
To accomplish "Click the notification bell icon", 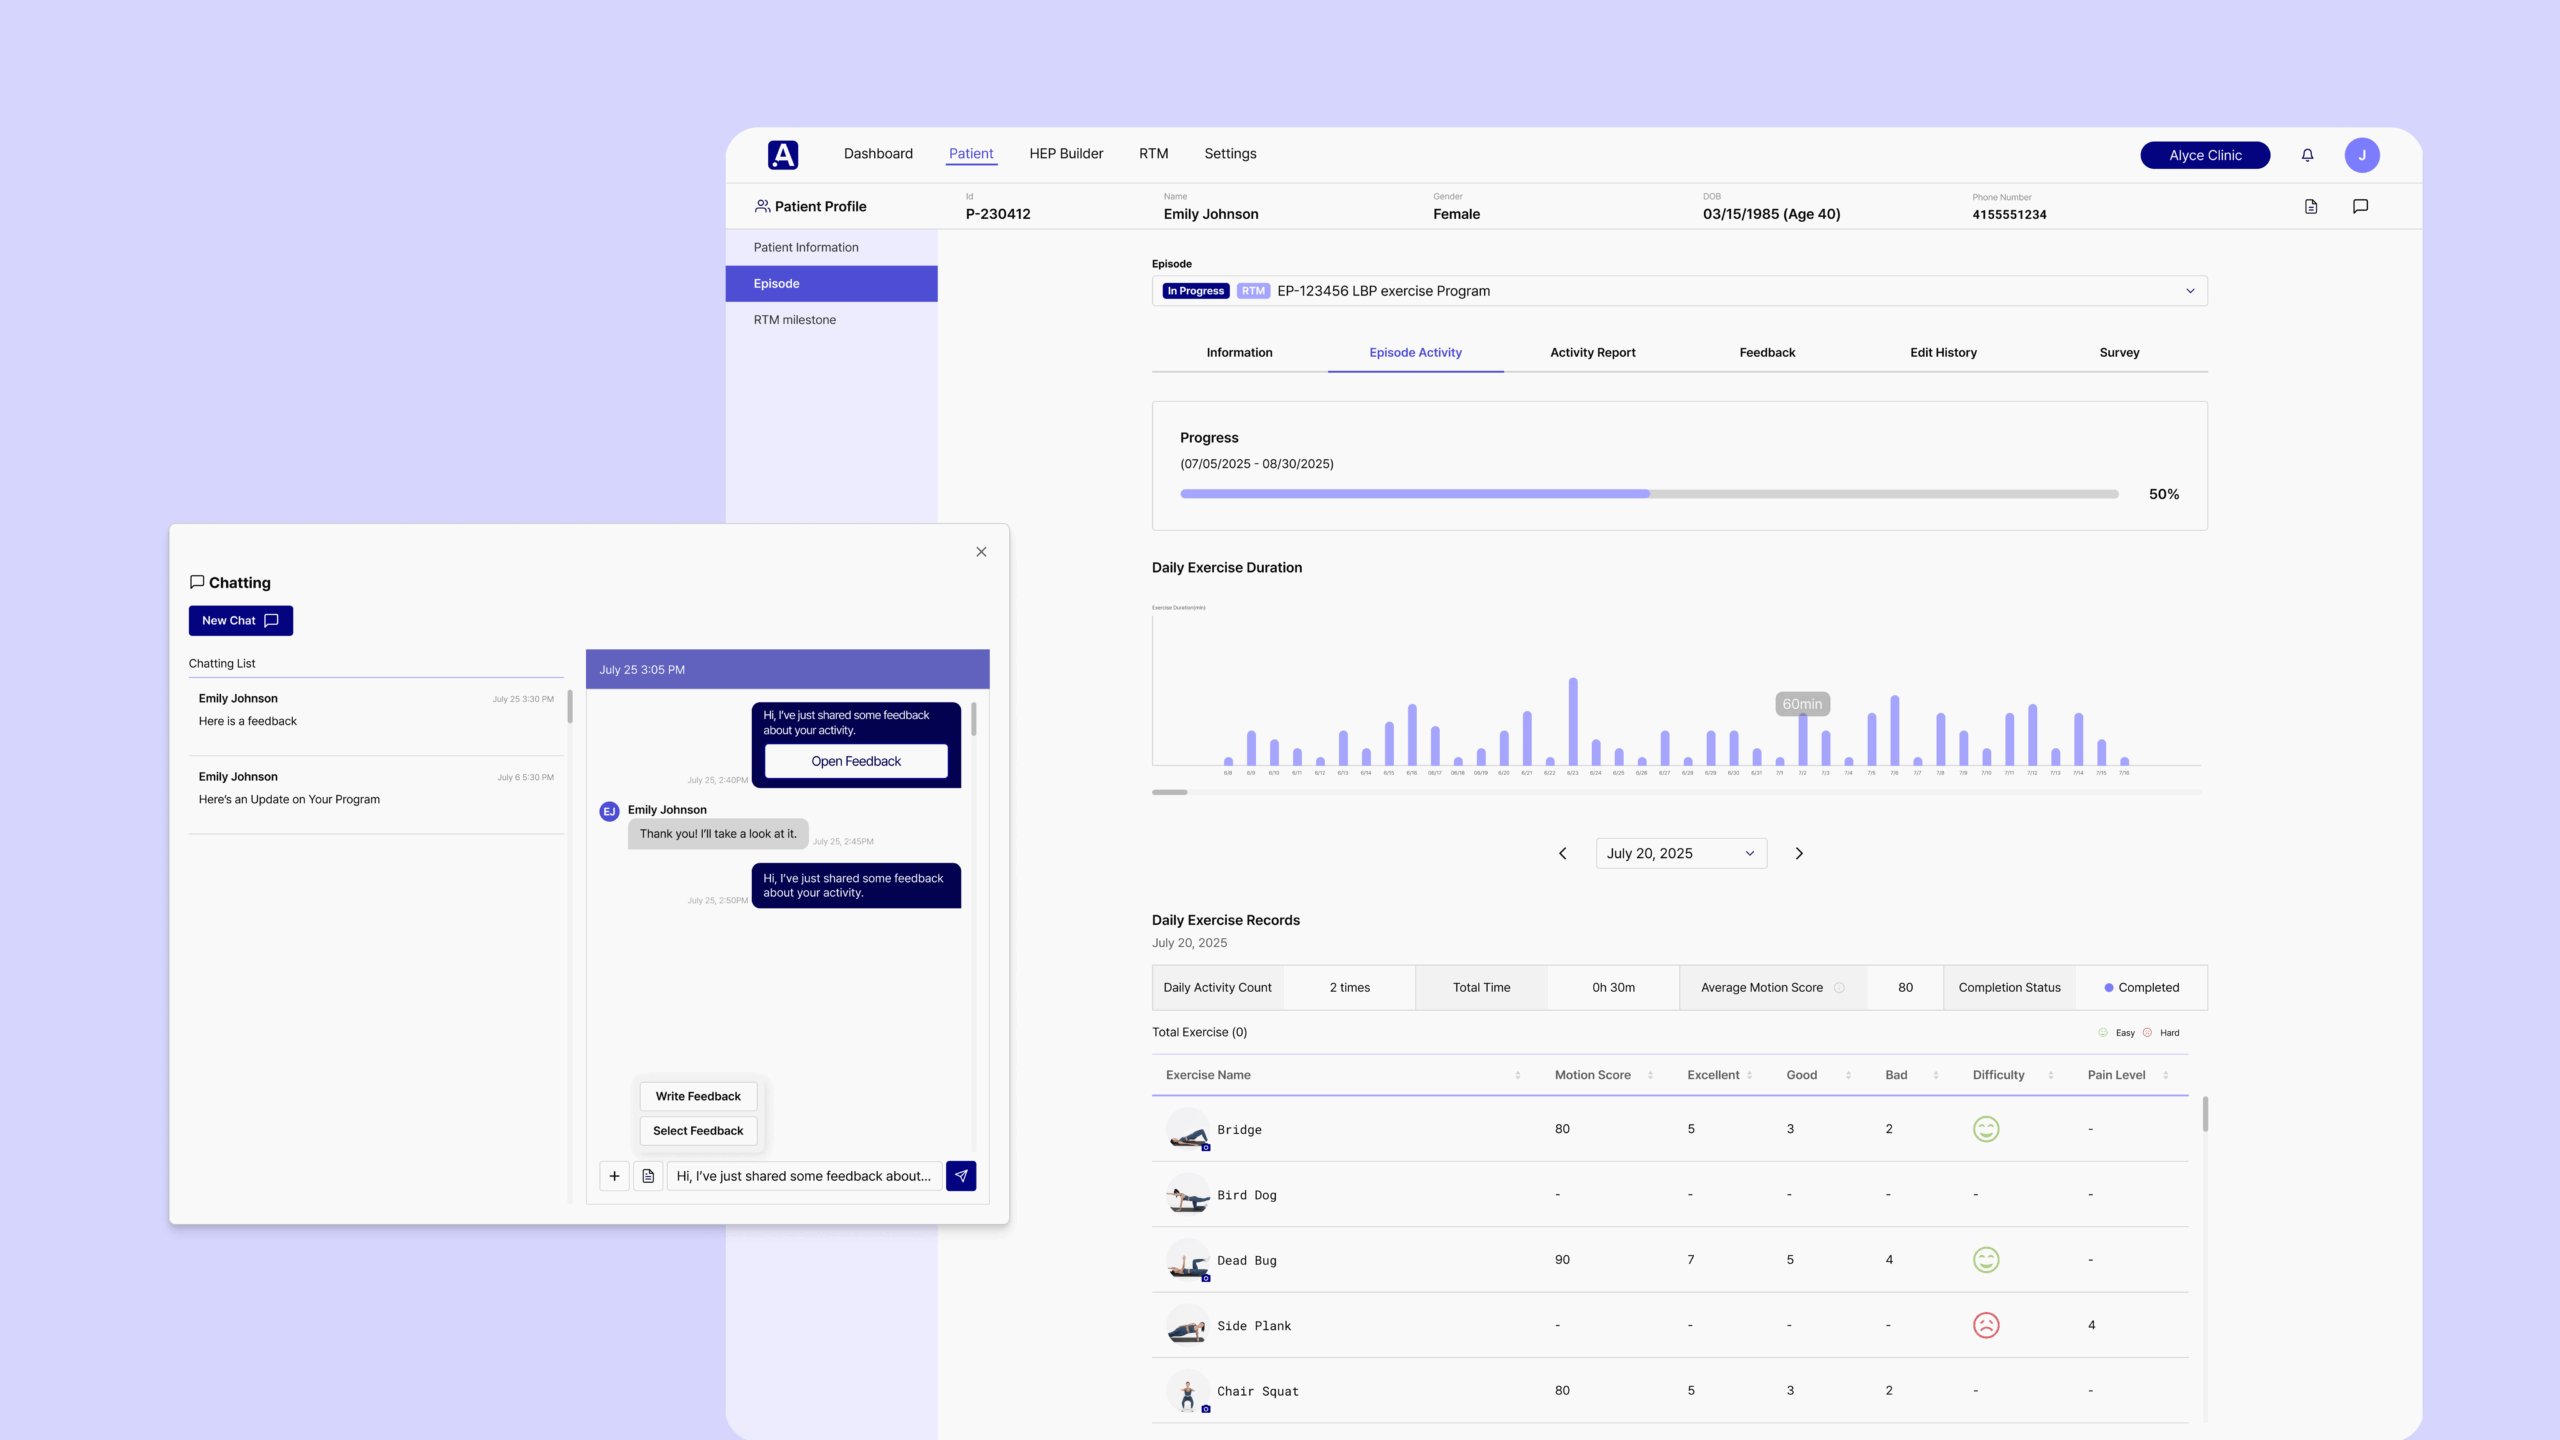I will coord(2307,155).
